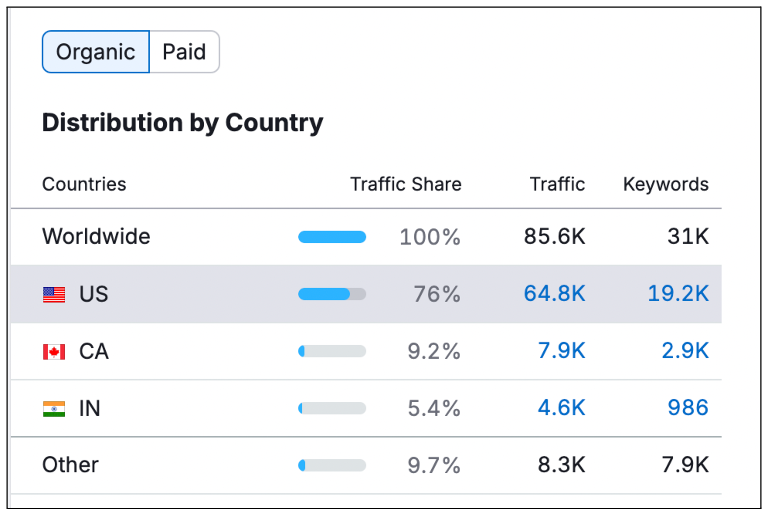Viewport: 769px width, 516px height.
Task: Click the US flag icon
Action: point(54,295)
